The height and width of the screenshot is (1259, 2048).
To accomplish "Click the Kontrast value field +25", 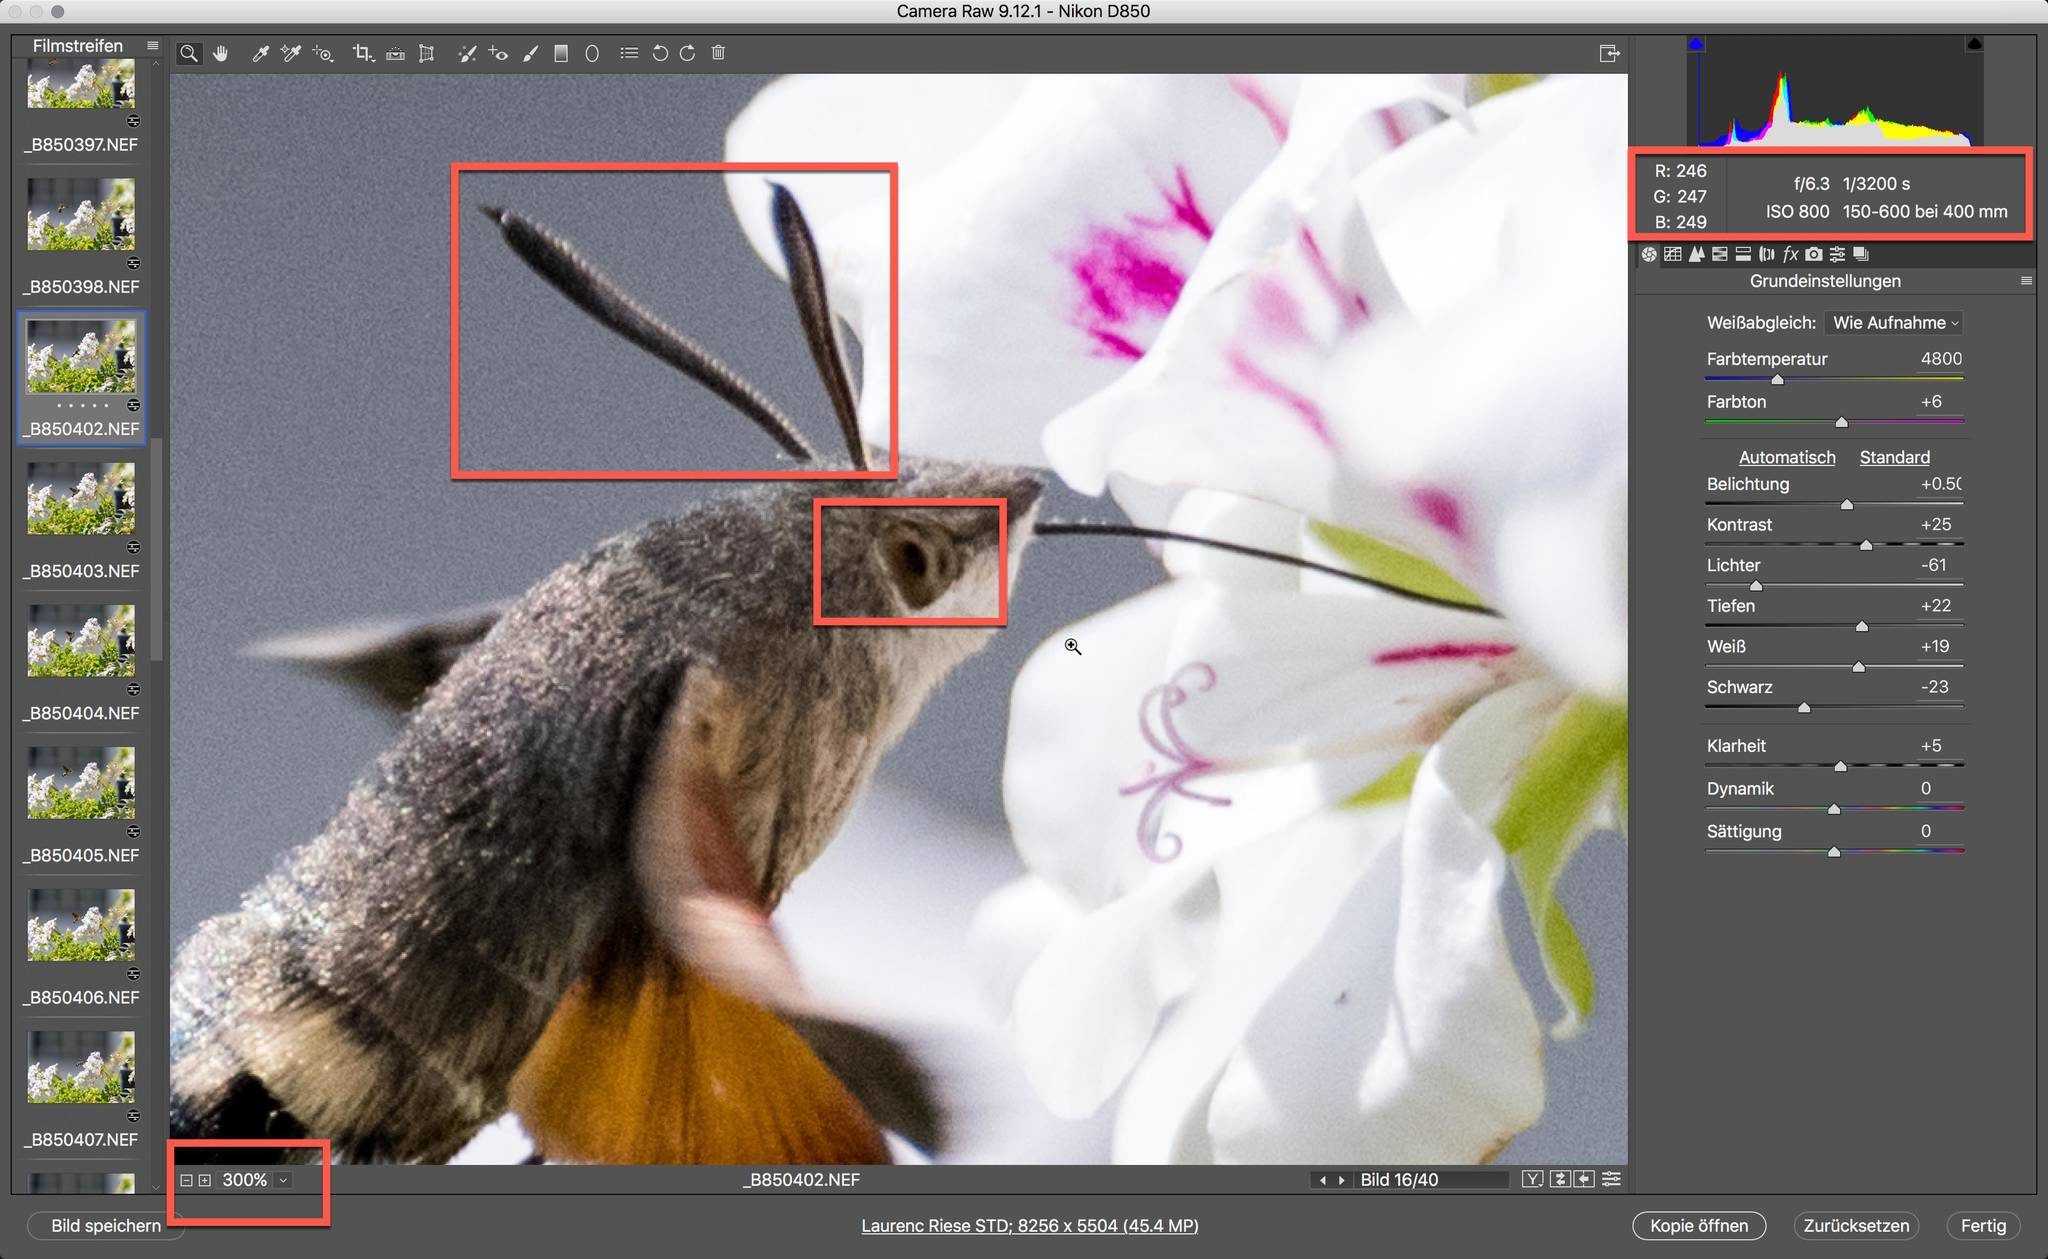I will (1936, 524).
